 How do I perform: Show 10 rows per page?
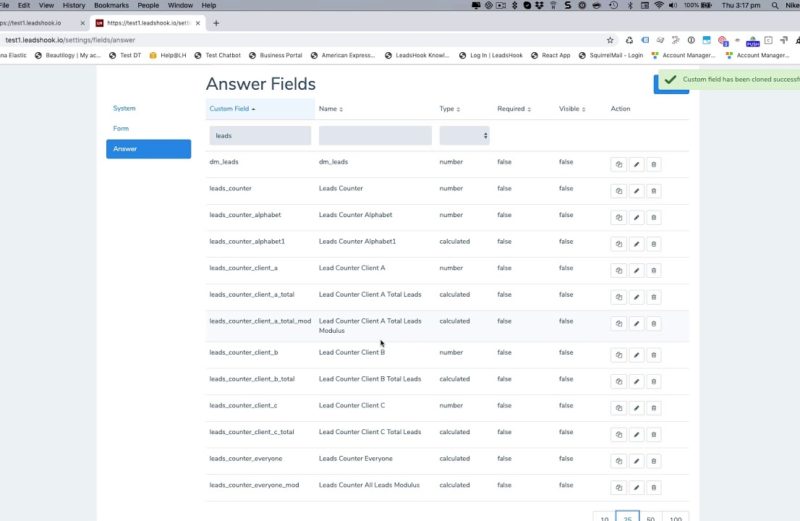[604, 516]
